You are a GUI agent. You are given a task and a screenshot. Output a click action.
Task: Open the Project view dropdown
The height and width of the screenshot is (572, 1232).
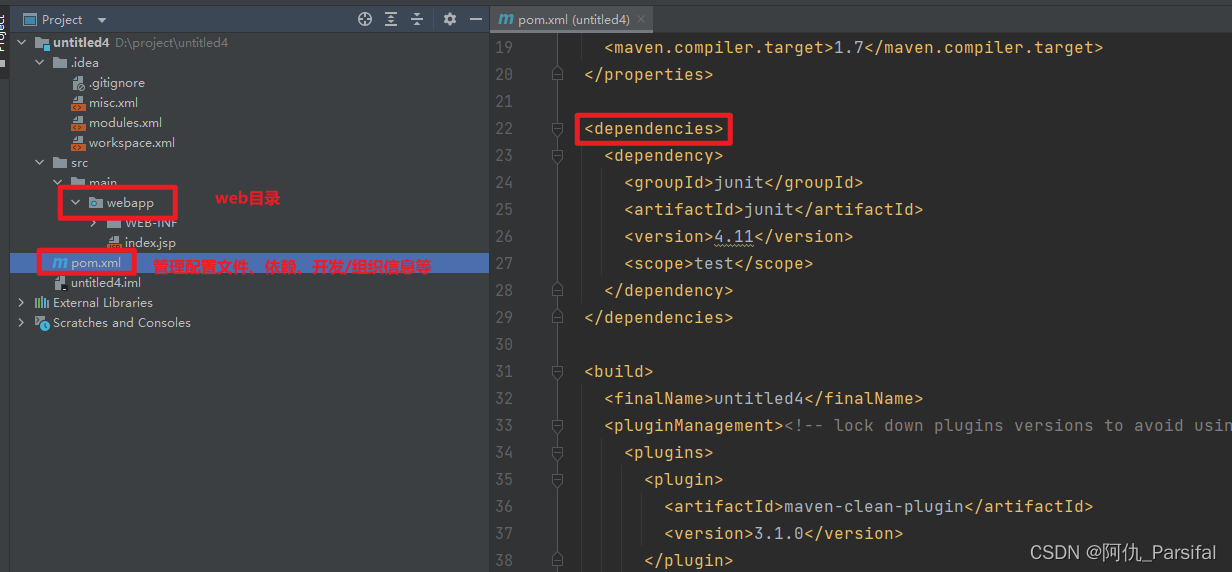click(102, 20)
